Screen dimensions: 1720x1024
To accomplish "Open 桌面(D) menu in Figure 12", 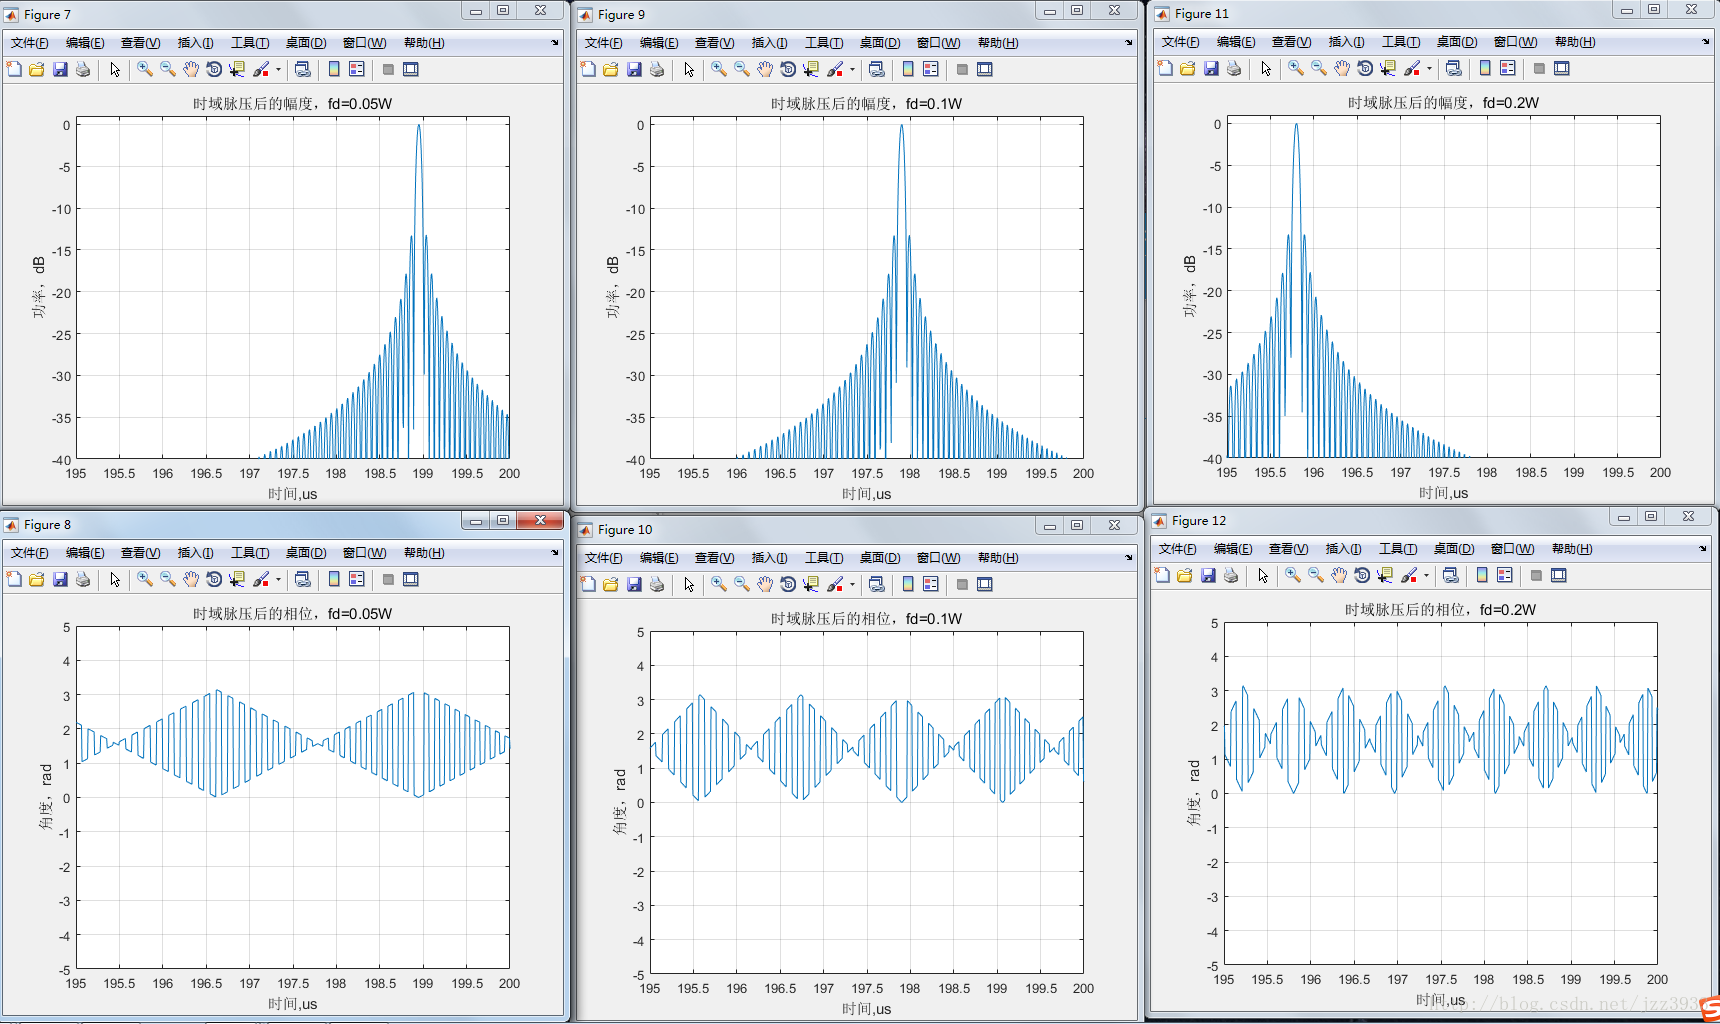I will coord(1454,549).
